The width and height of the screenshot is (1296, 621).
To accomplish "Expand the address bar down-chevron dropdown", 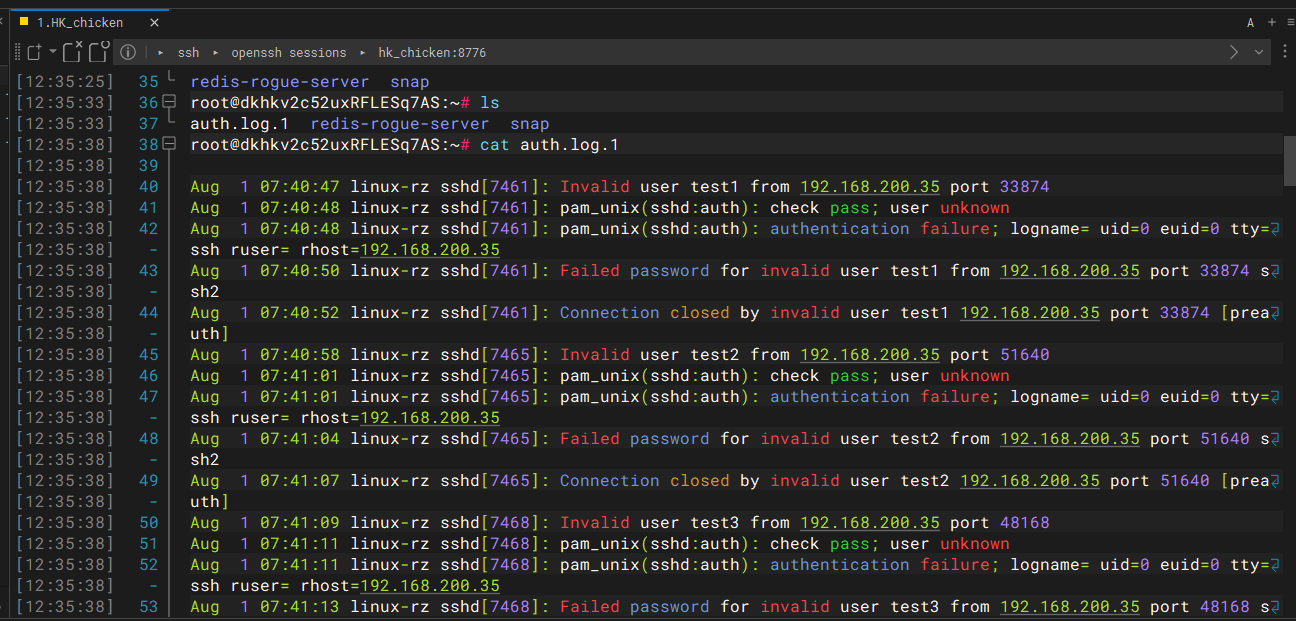I will click(1258, 52).
